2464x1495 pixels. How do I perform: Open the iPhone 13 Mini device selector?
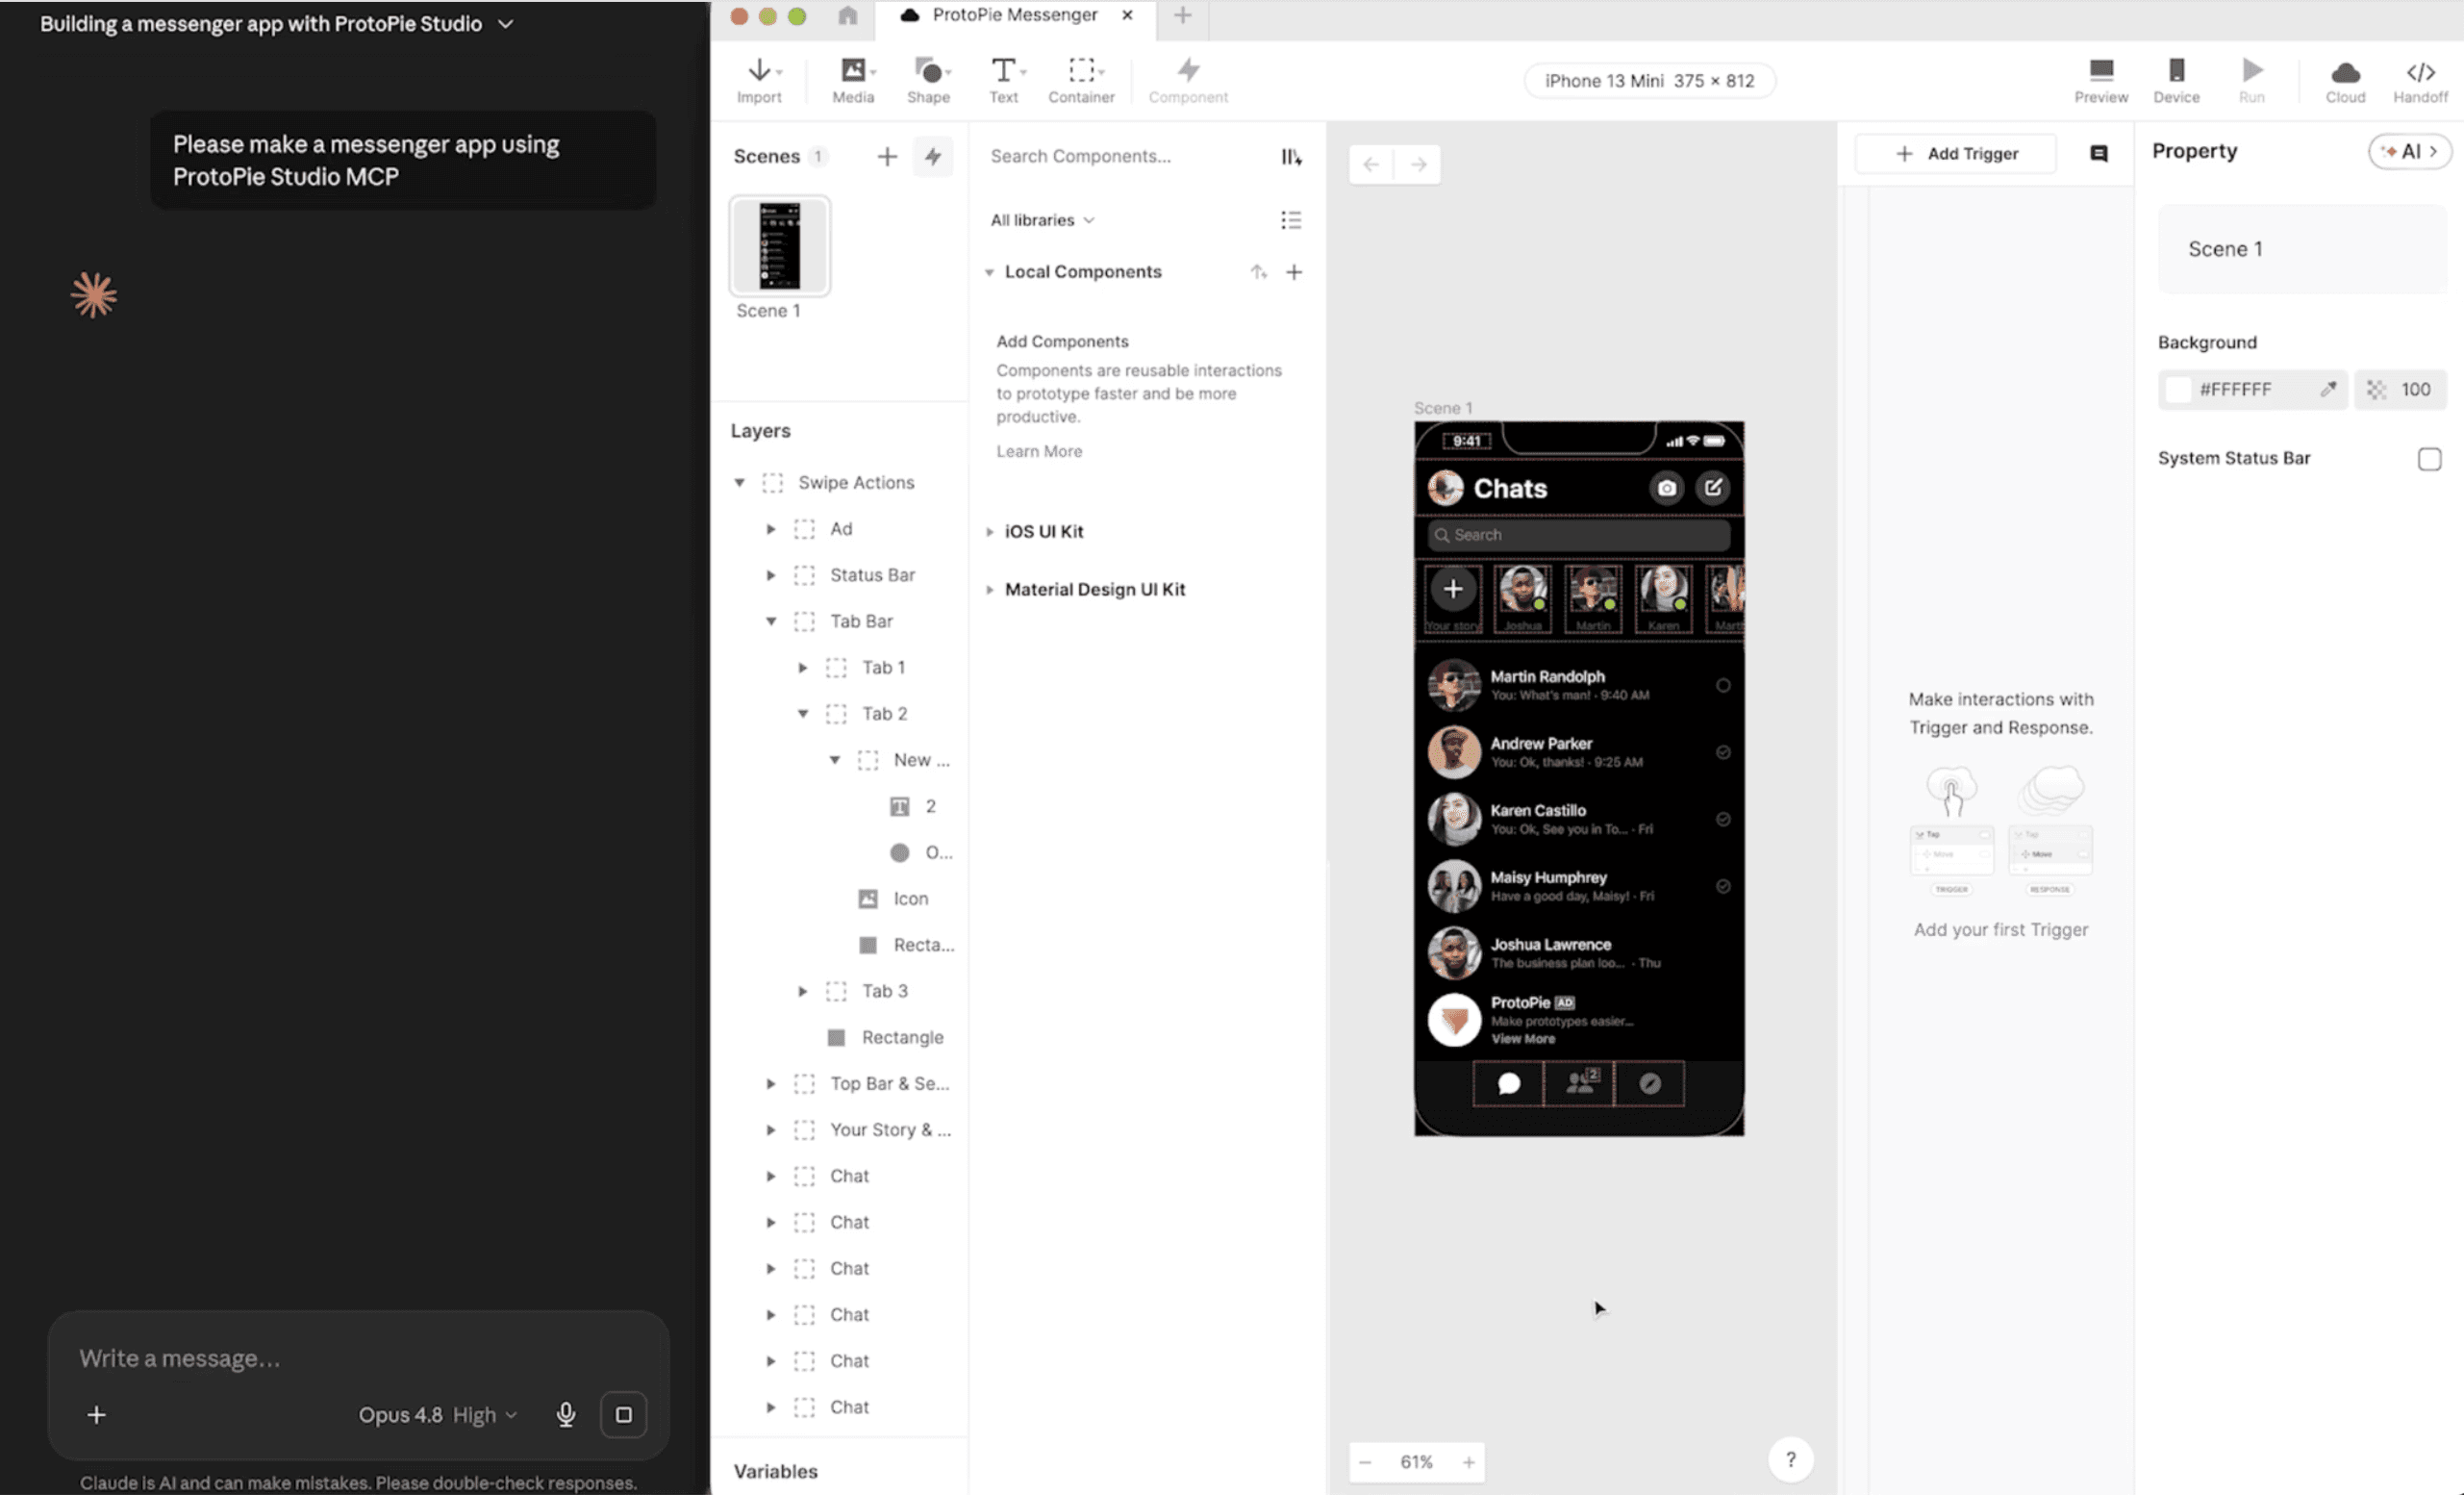[x=1649, y=80]
